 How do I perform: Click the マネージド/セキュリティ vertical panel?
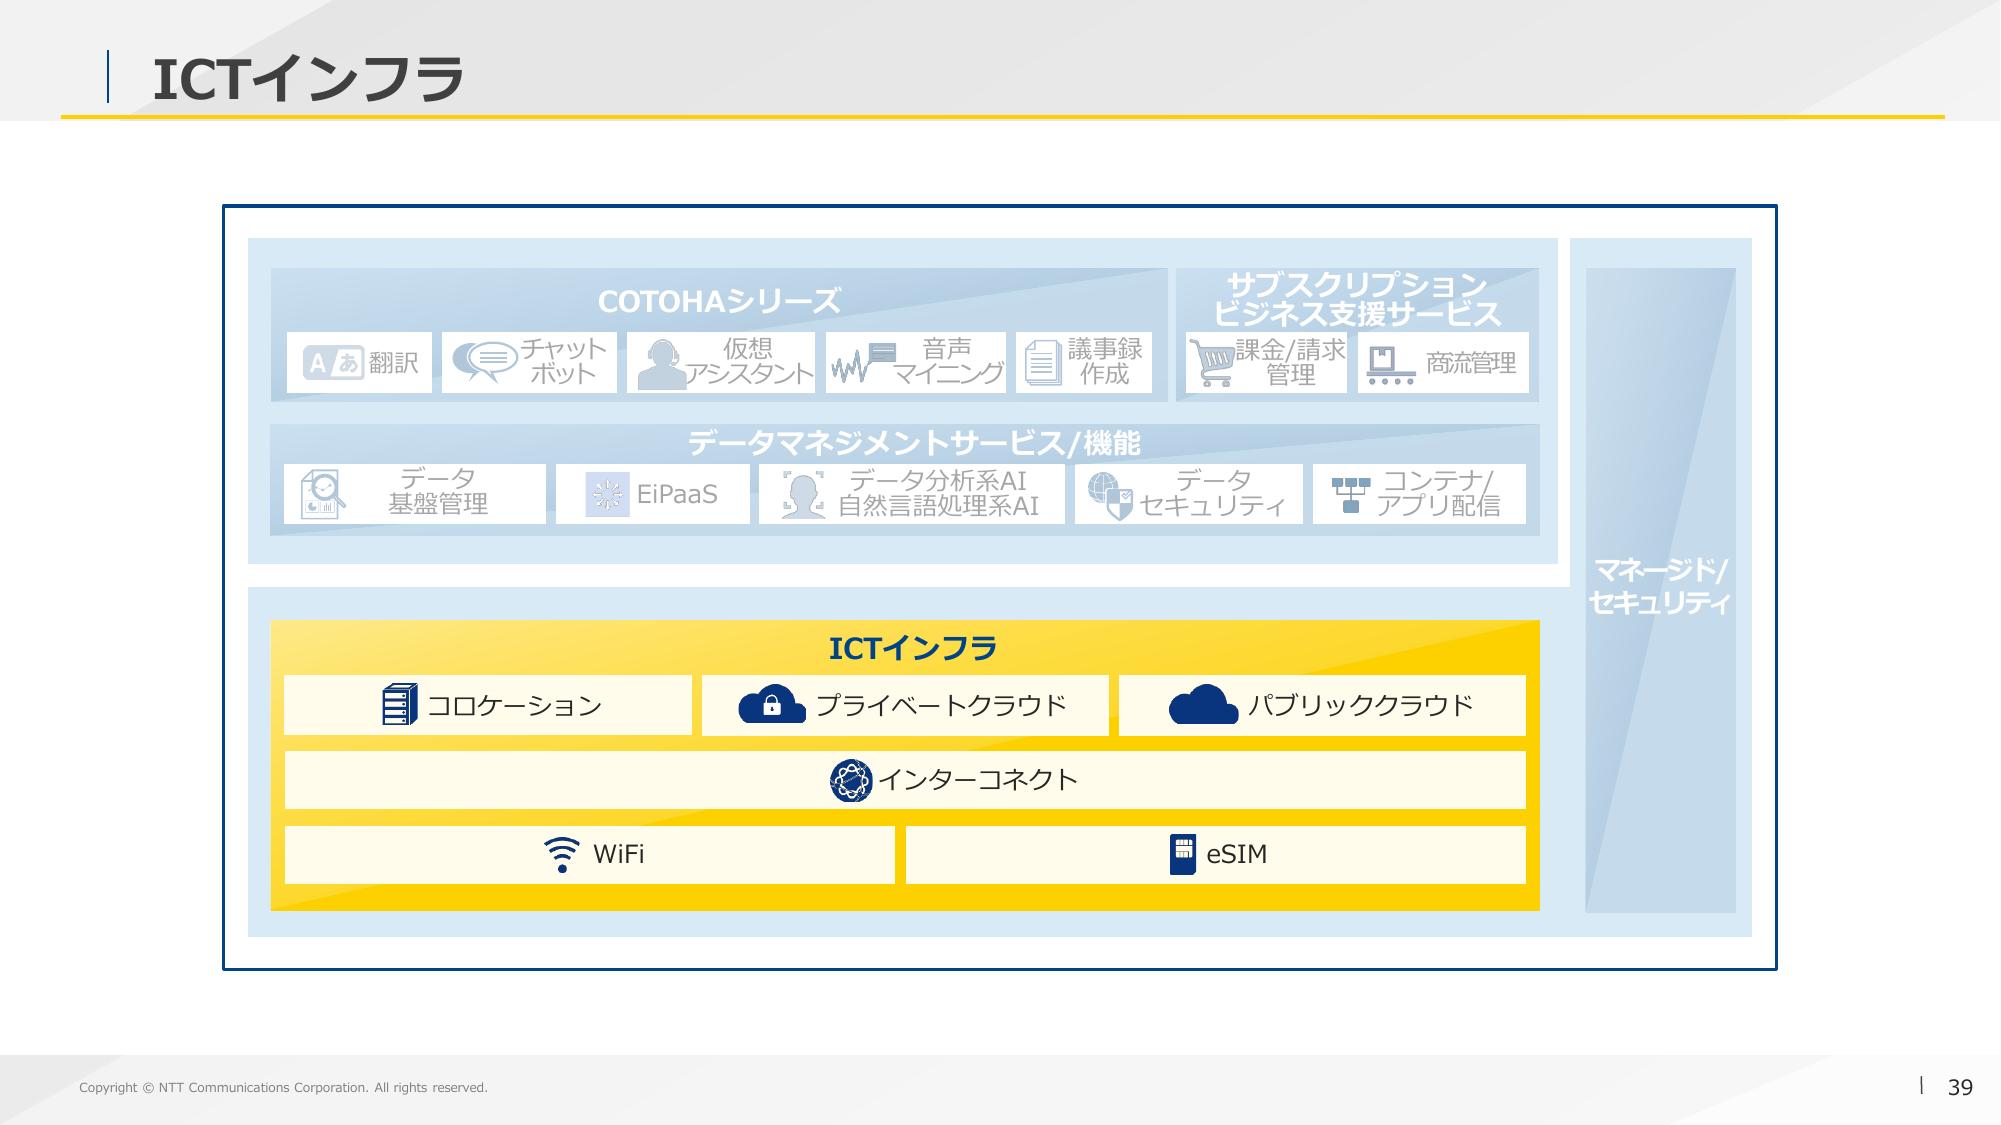click(x=1660, y=589)
